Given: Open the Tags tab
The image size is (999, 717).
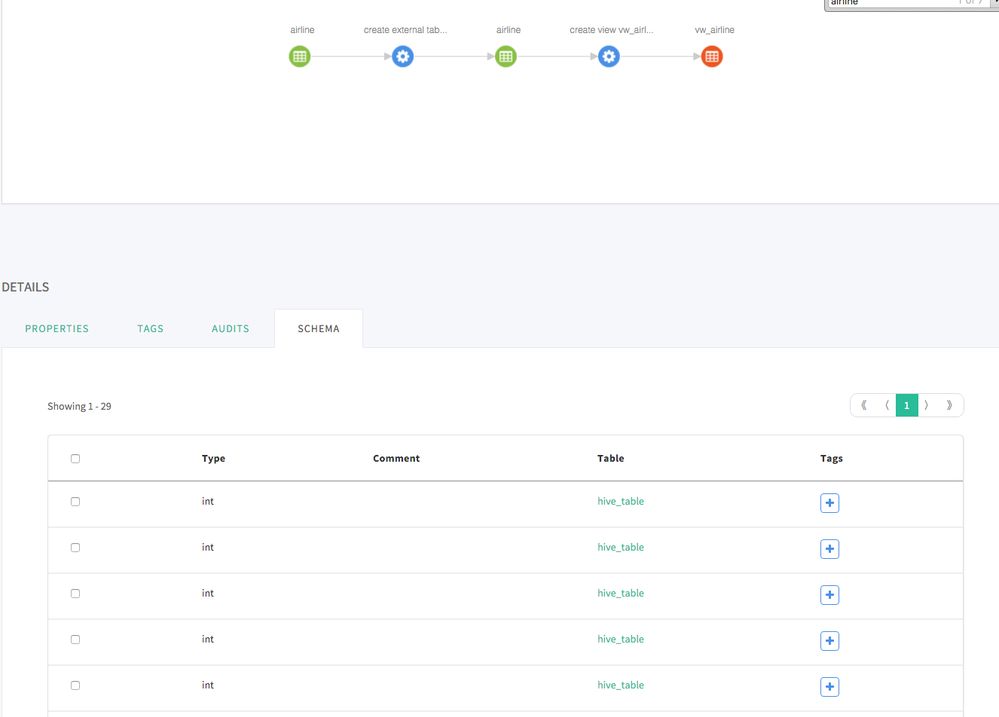Looking at the screenshot, I should coord(150,329).
